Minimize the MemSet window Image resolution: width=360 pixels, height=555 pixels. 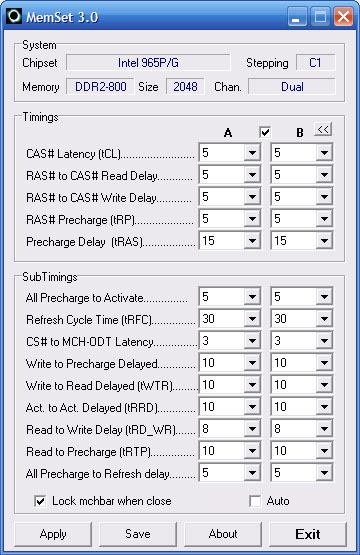[x=297, y=17]
